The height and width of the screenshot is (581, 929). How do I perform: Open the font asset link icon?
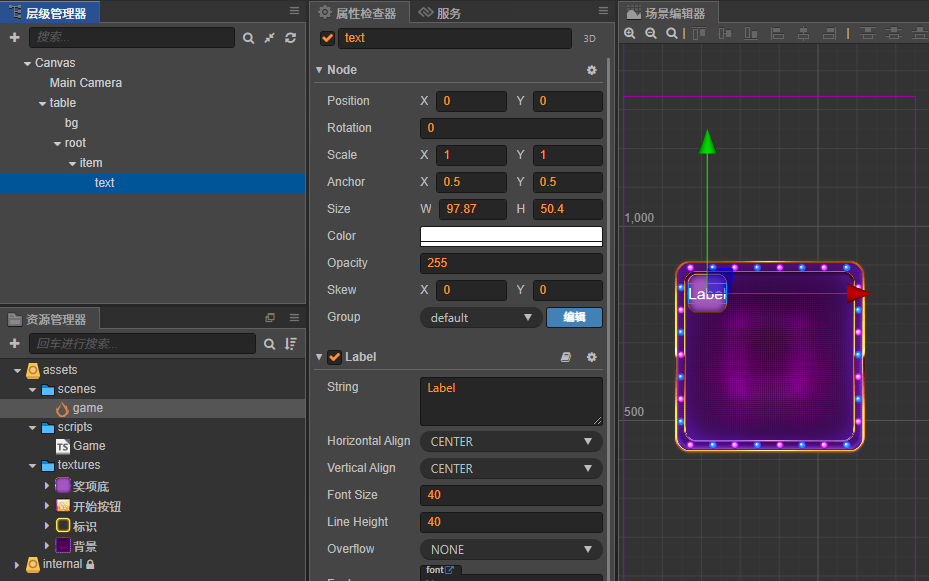[450, 570]
